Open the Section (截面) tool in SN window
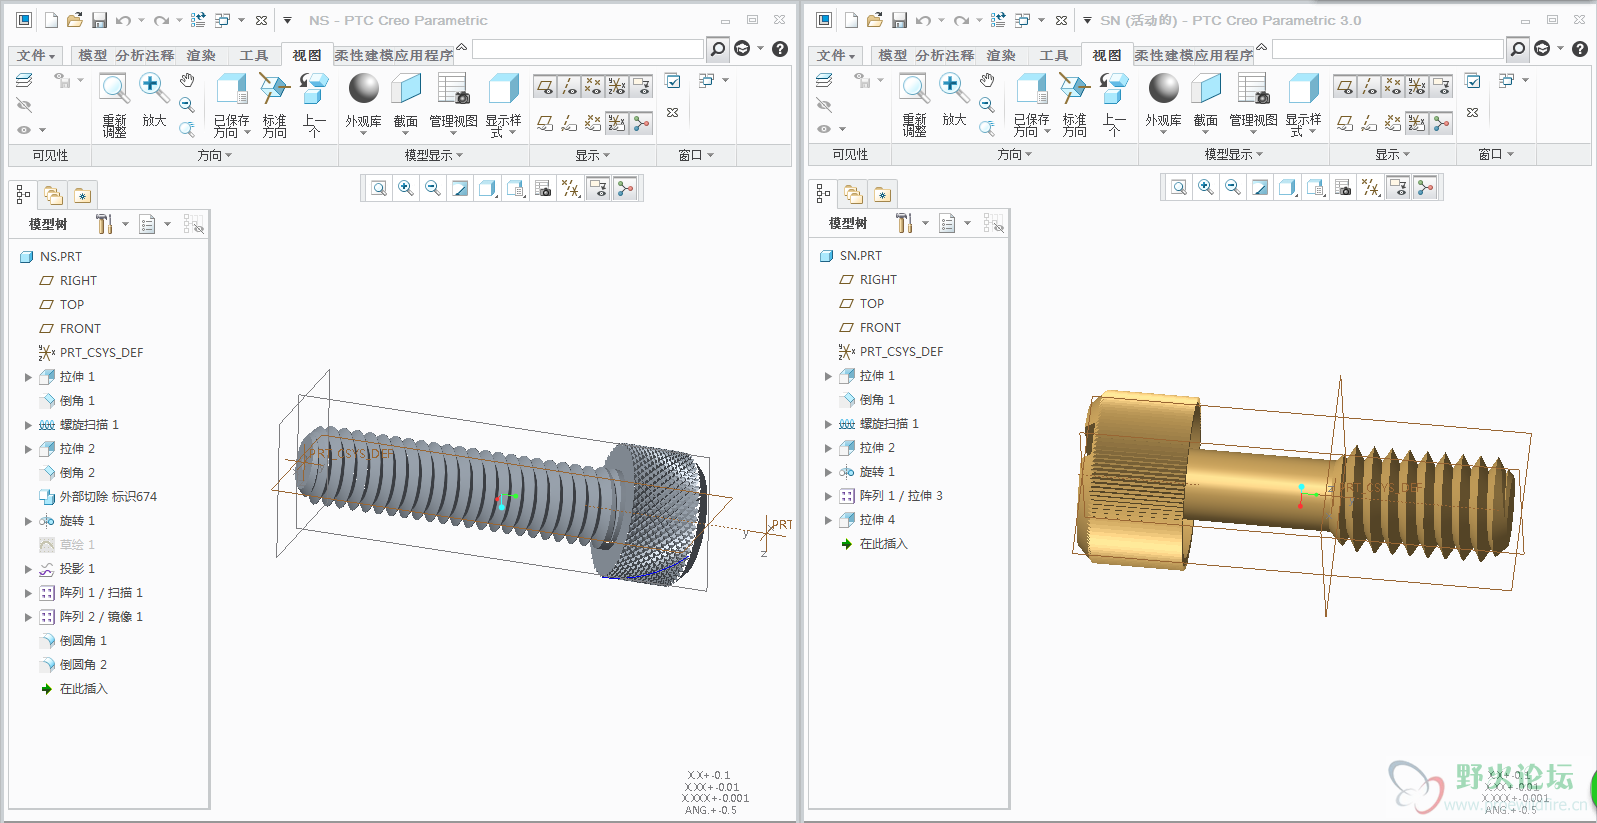This screenshot has height=823, width=1597. click(1205, 102)
